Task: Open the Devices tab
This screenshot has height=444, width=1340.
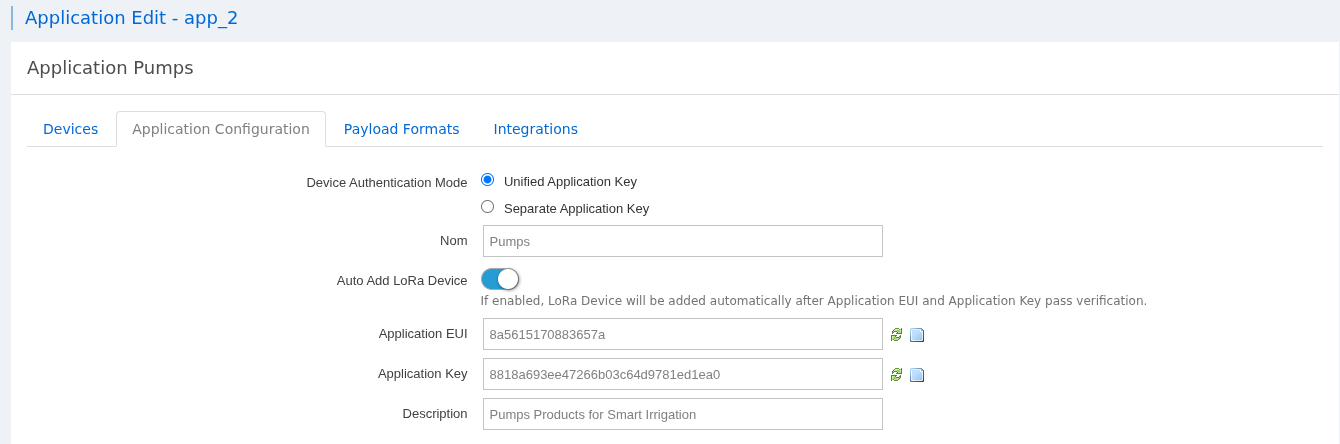Action: (71, 129)
